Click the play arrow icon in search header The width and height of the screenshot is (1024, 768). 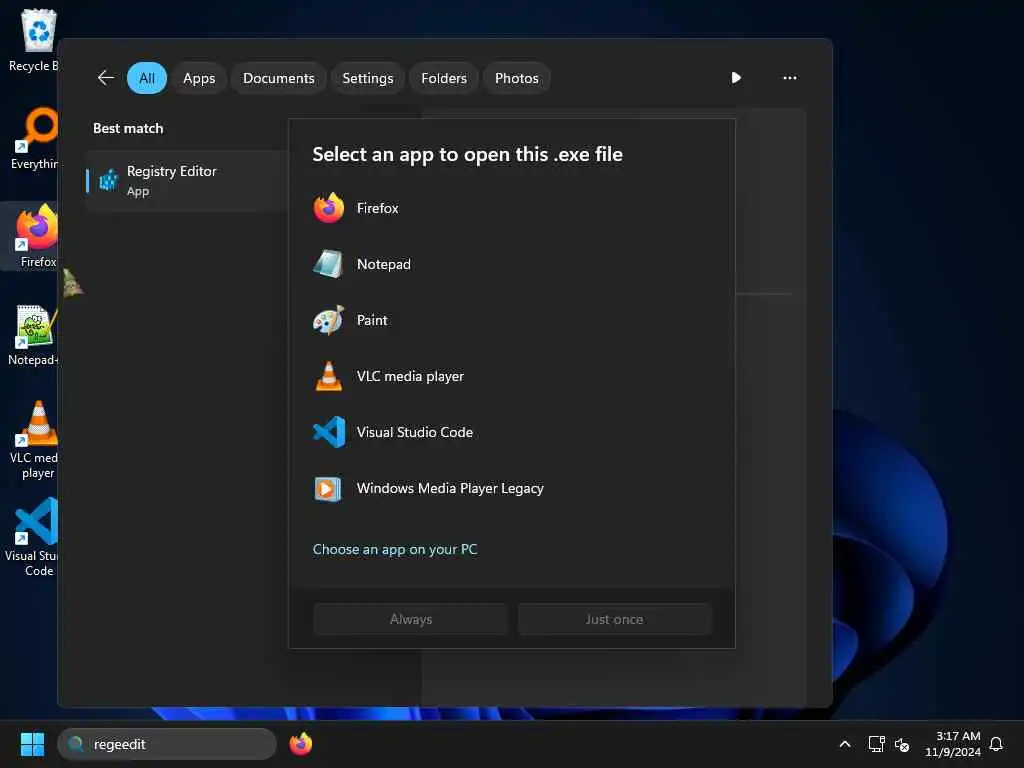tap(736, 78)
